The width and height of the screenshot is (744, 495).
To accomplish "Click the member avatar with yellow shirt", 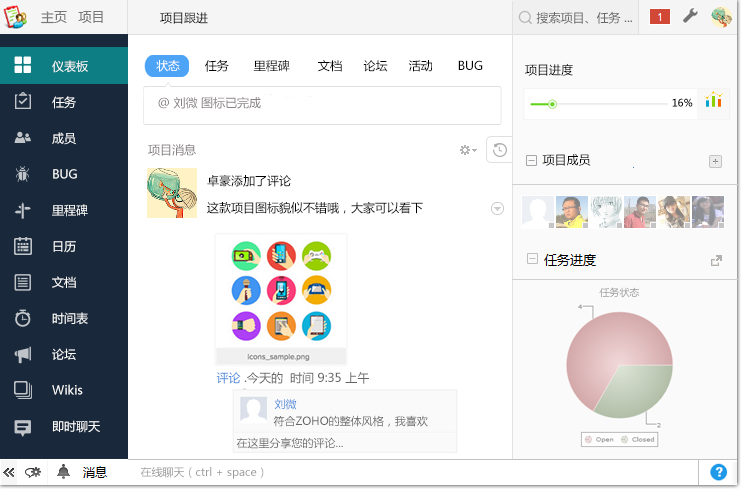I will (572, 212).
